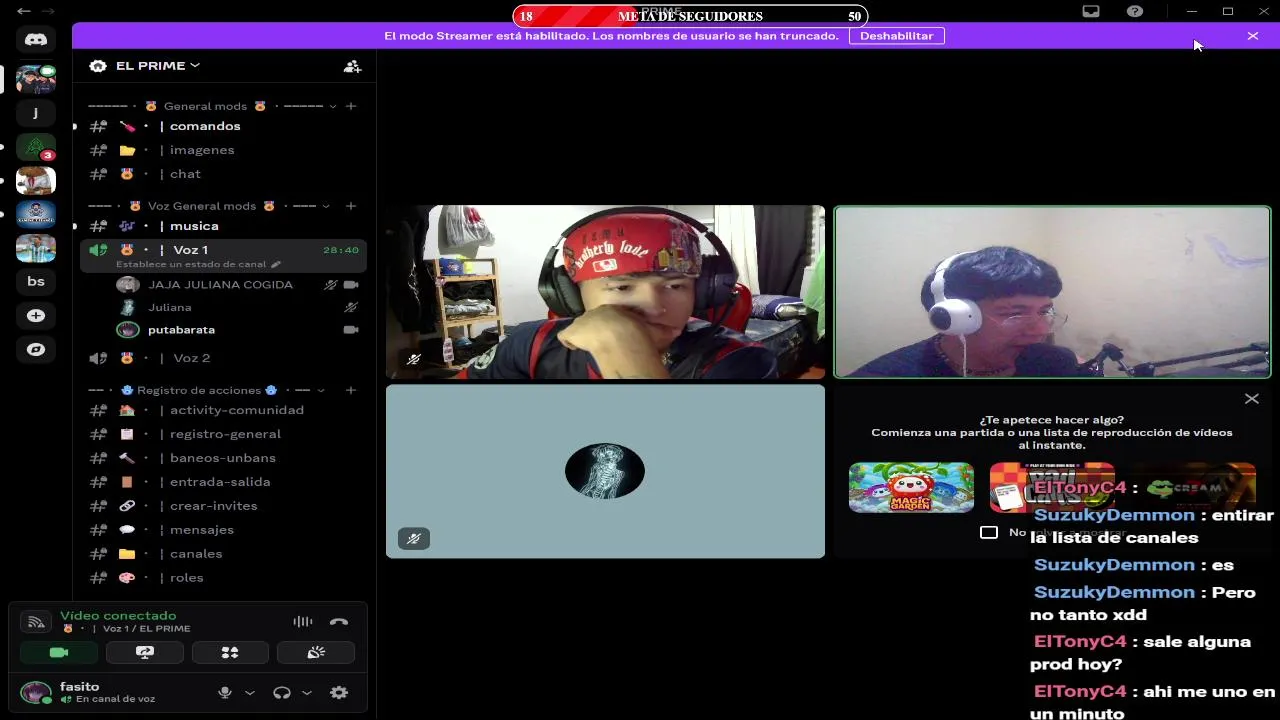Click the voice connection signal icon
Viewport: 1280px width, 720px height.
[36, 622]
